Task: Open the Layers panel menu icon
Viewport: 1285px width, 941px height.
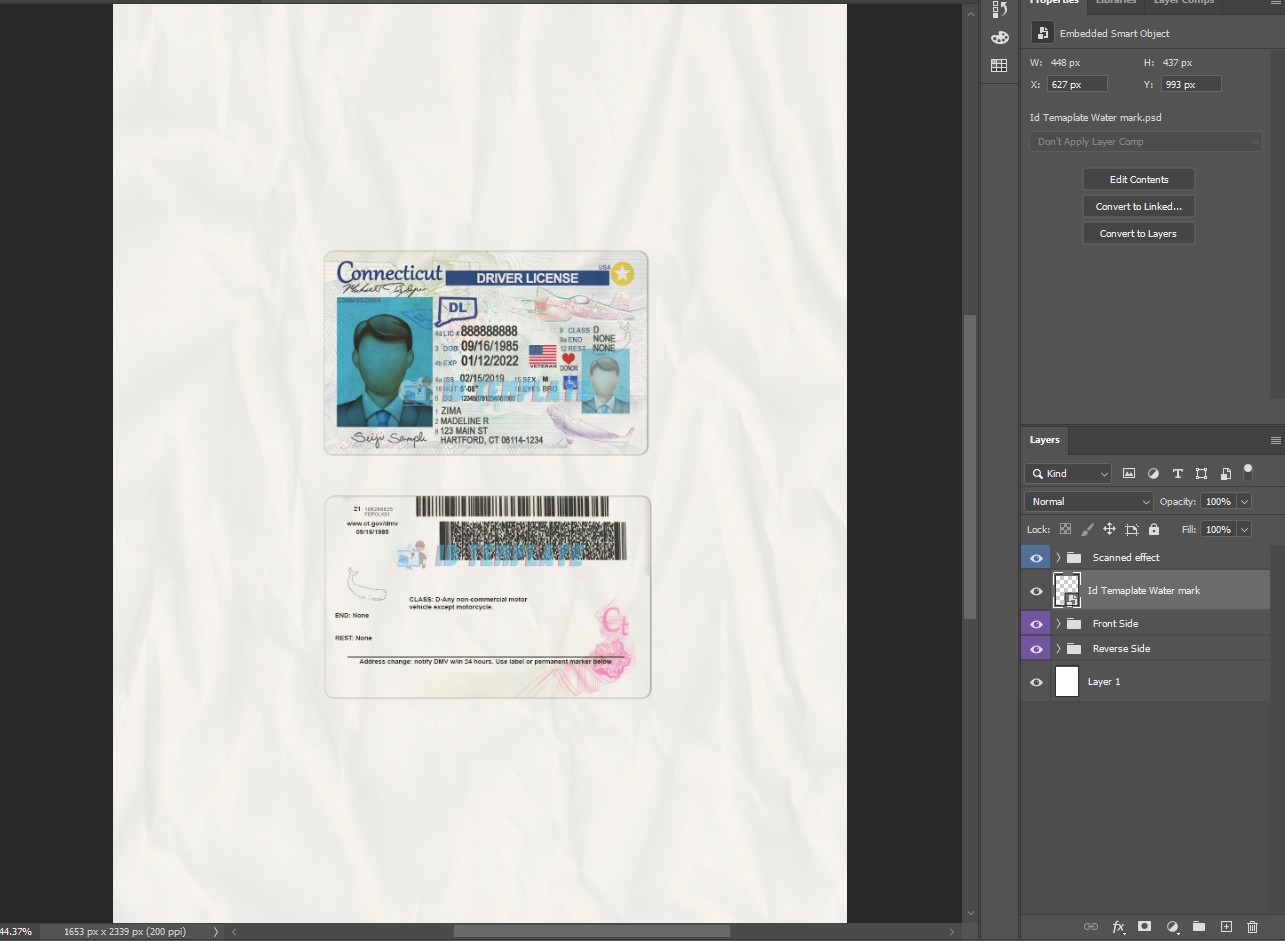Action: (x=1275, y=440)
